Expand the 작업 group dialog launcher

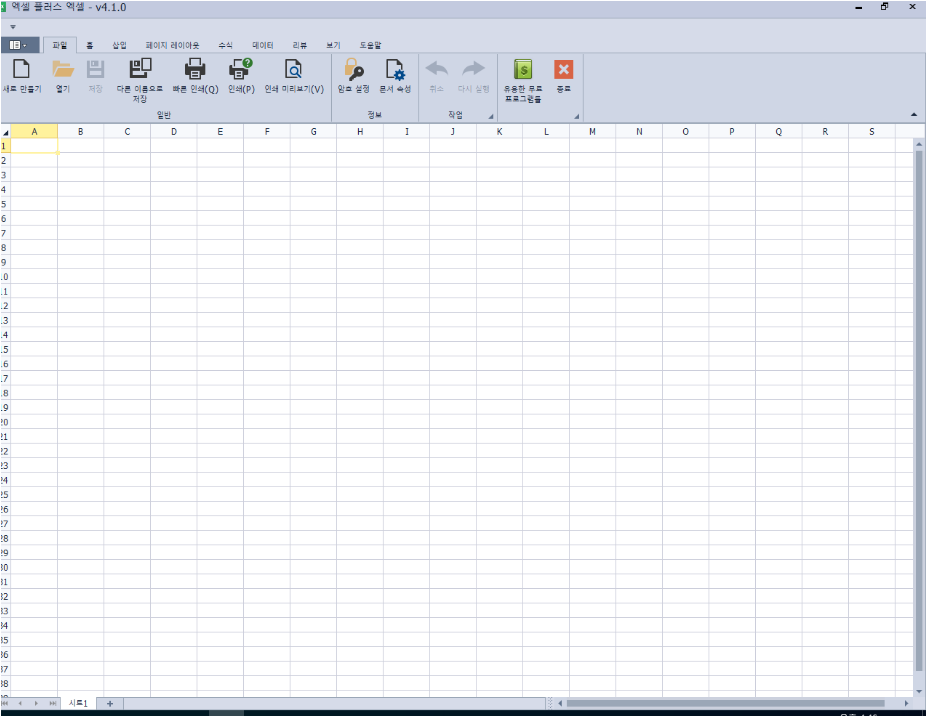(491, 116)
